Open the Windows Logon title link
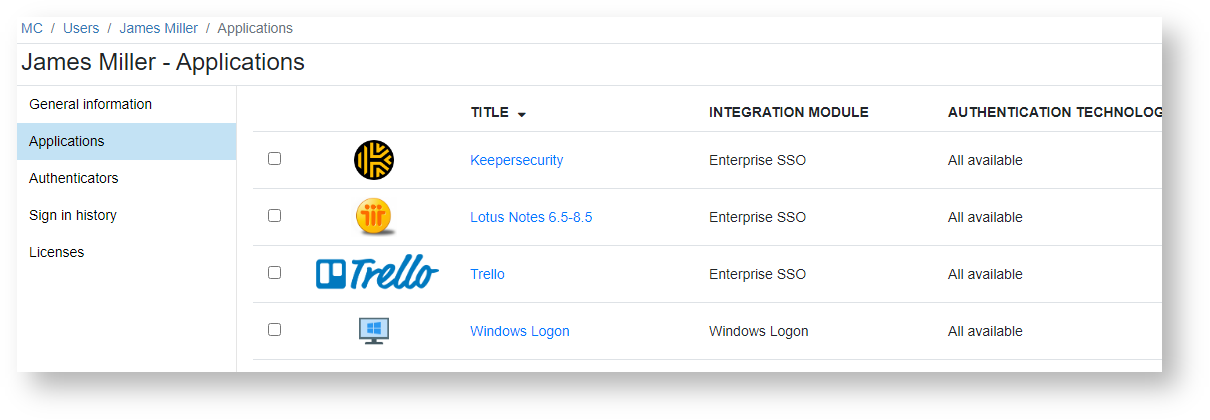1210x420 pixels. pos(519,331)
